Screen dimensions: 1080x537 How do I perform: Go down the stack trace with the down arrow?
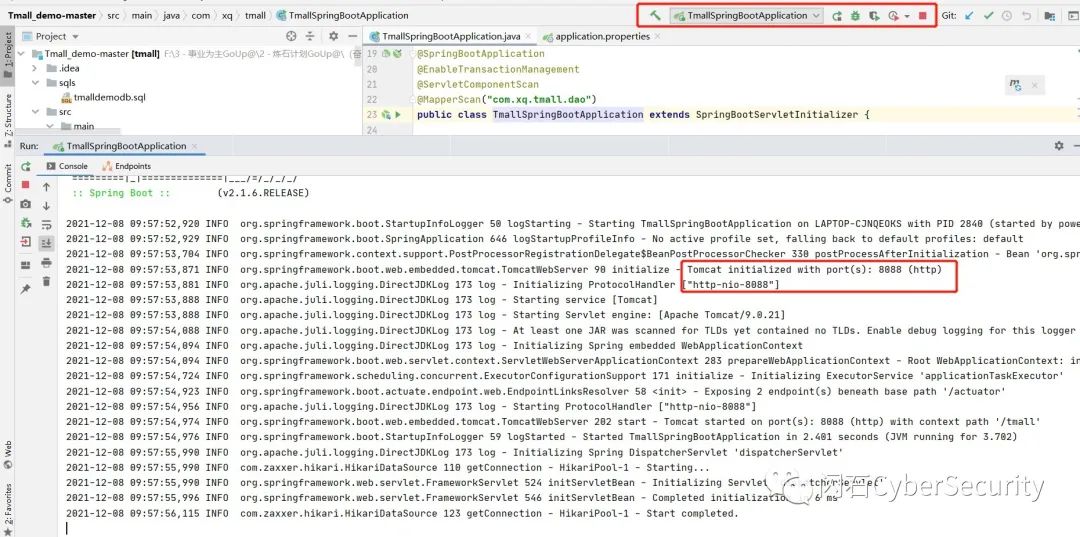[46, 206]
